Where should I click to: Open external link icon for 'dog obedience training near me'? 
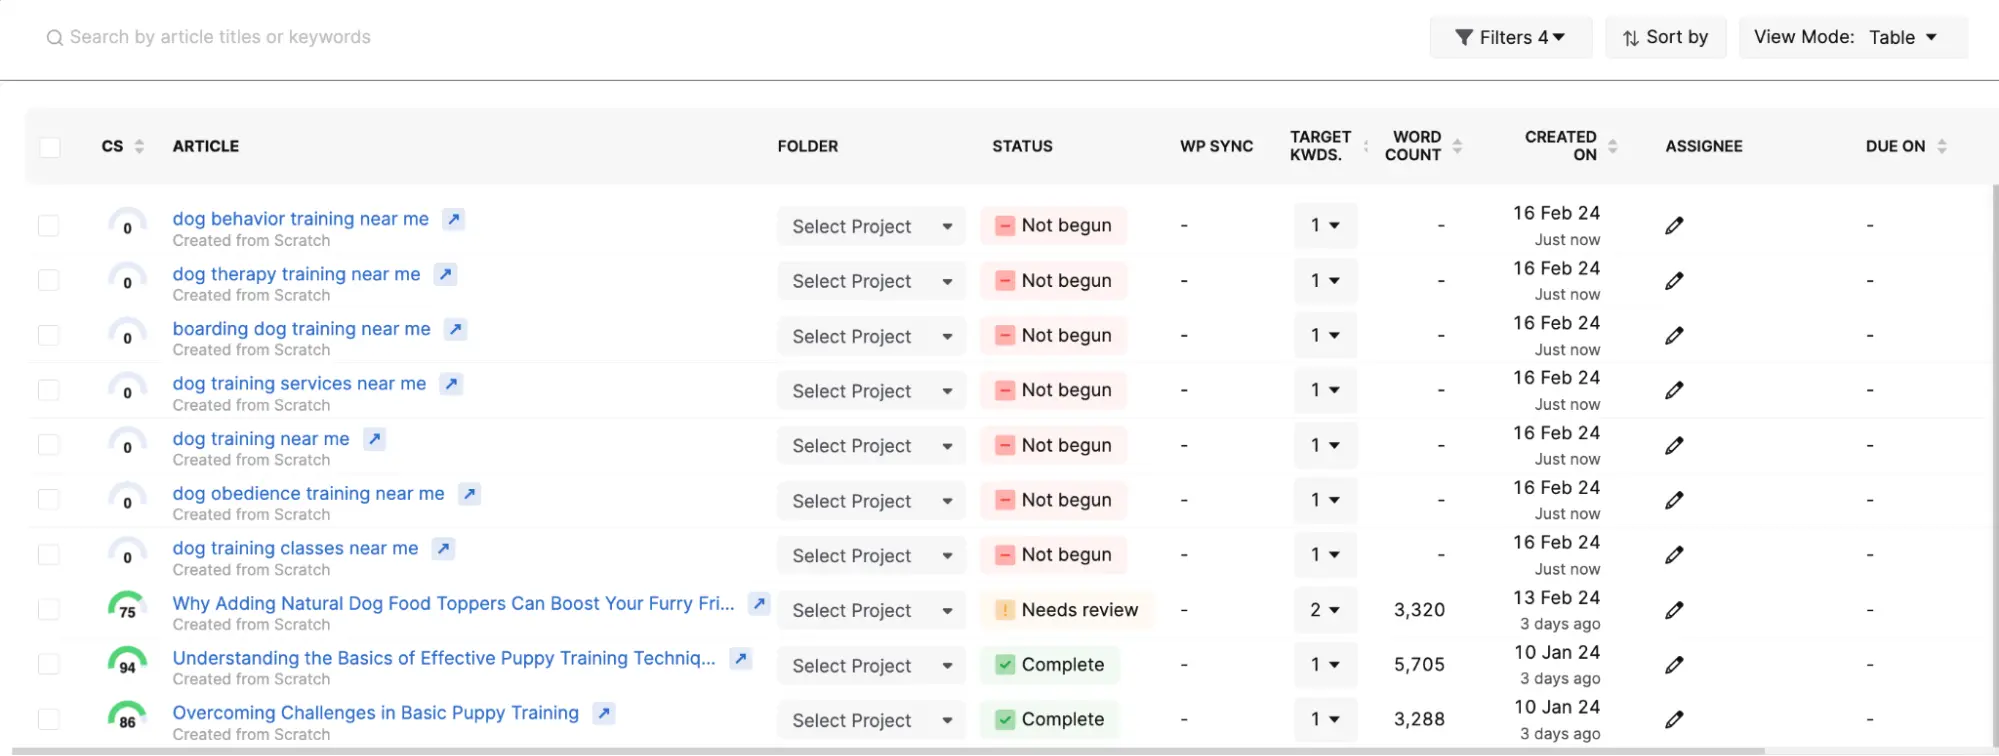pyautogui.click(x=470, y=494)
